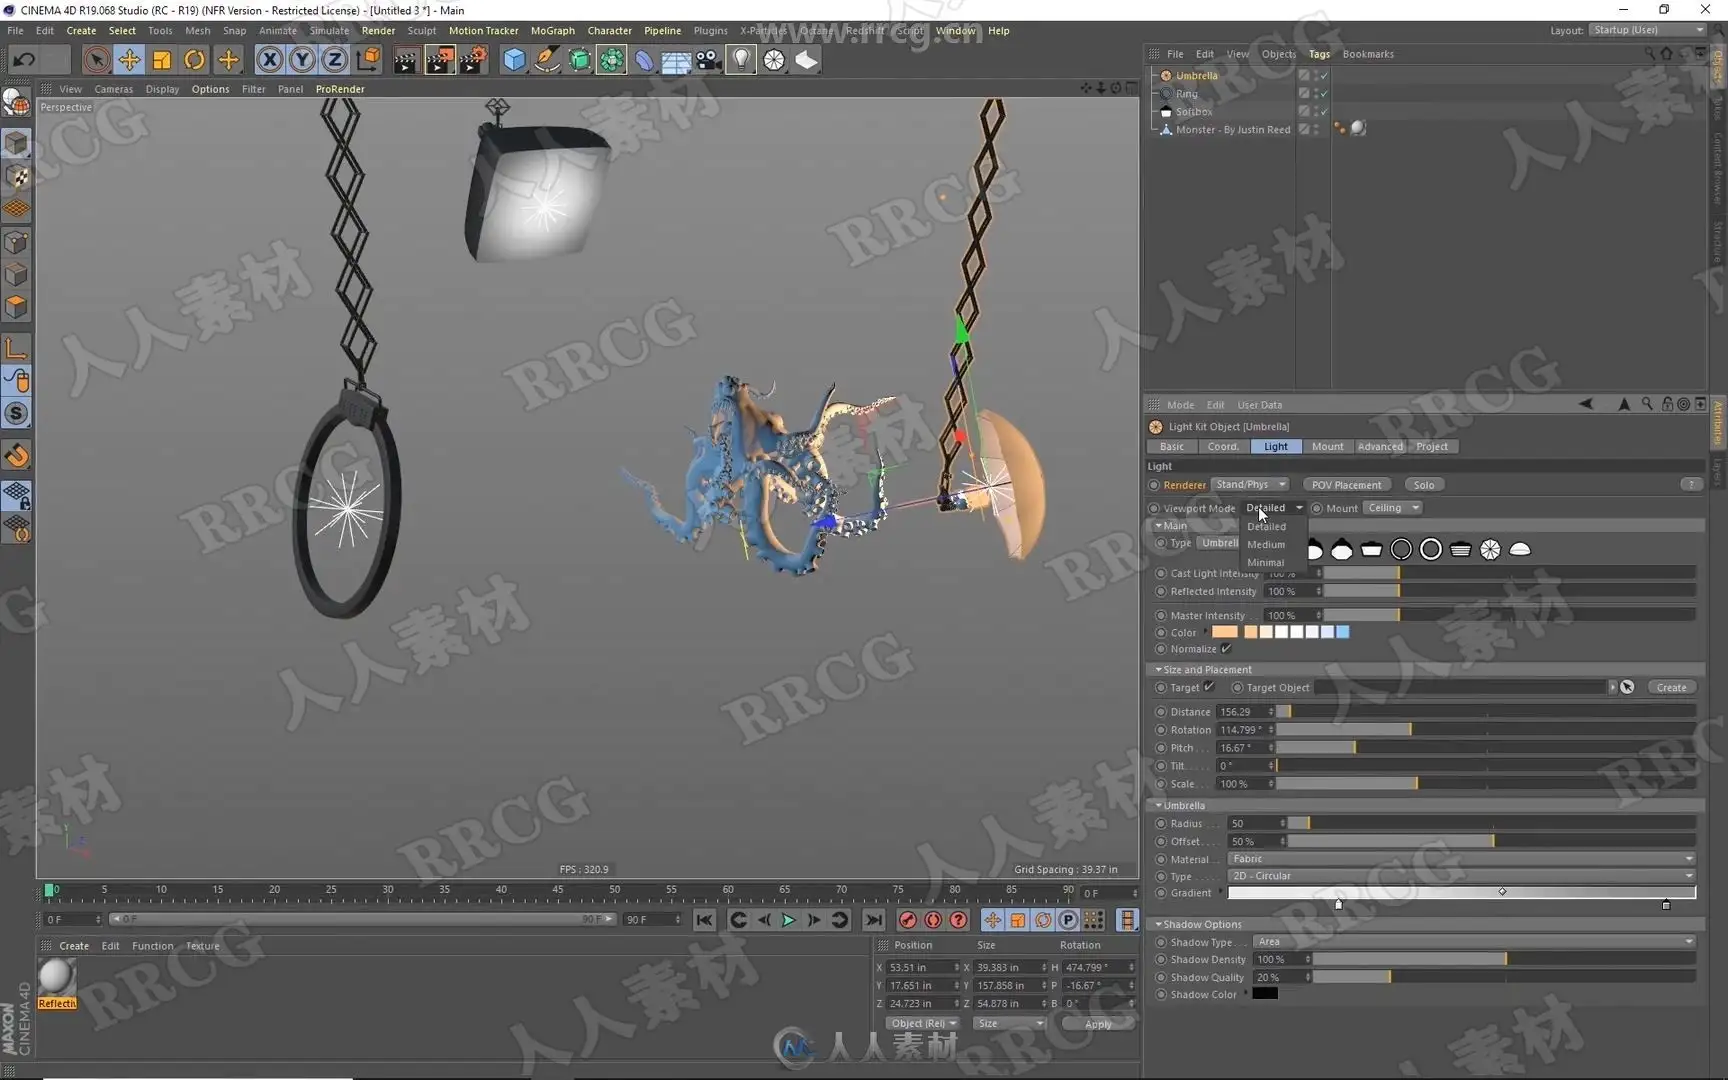Screen dimensions: 1728x1080
Task: Open the Renderer Stand/Phys dropdown
Action: tap(1250, 485)
